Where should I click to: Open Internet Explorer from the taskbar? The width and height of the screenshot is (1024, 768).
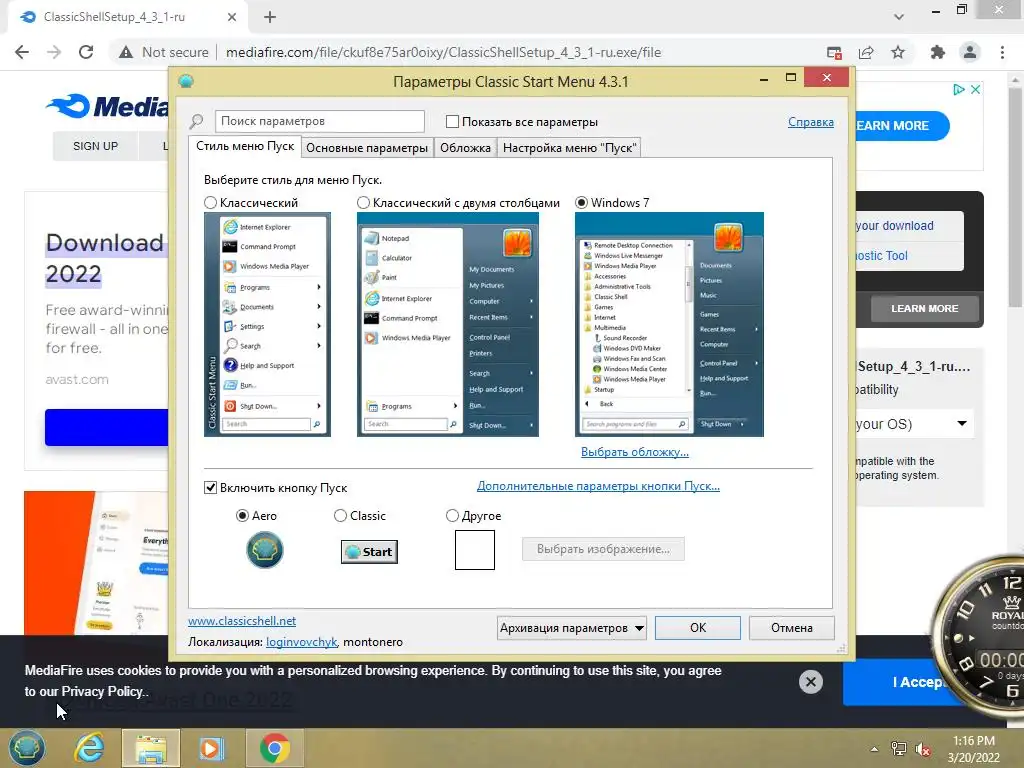click(89, 748)
